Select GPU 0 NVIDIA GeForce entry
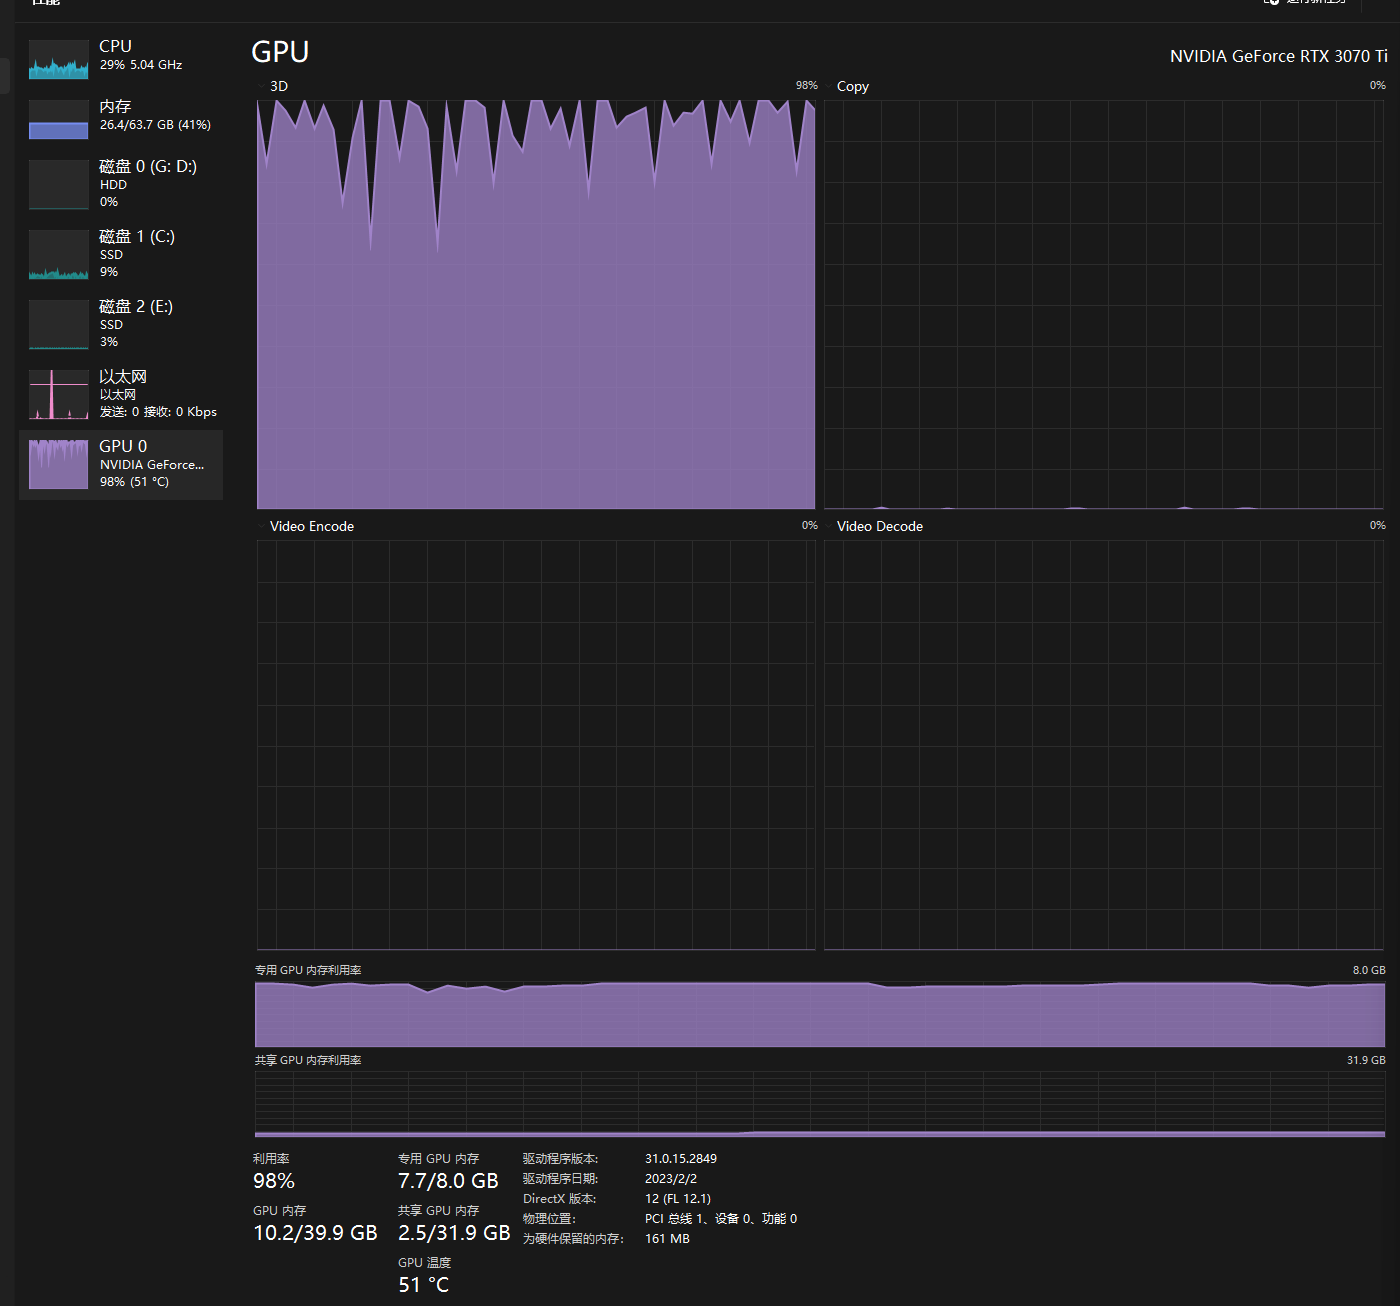1400x1306 pixels. [121, 464]
